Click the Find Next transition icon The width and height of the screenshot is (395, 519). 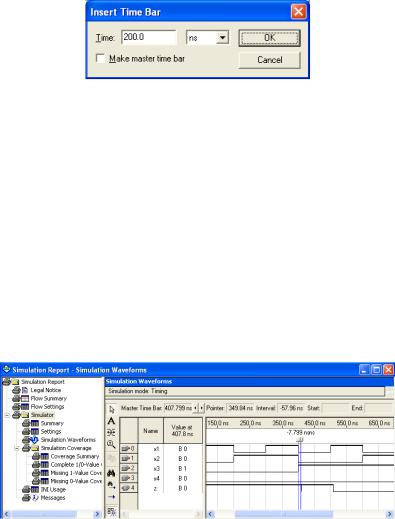click(111, 485)
